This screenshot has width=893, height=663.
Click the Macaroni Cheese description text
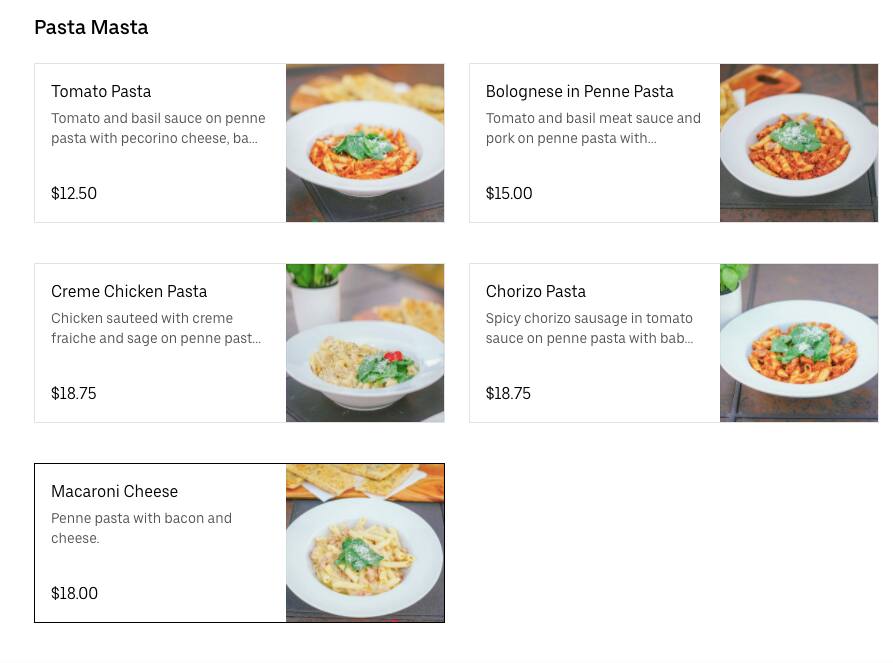pos(142,528)
